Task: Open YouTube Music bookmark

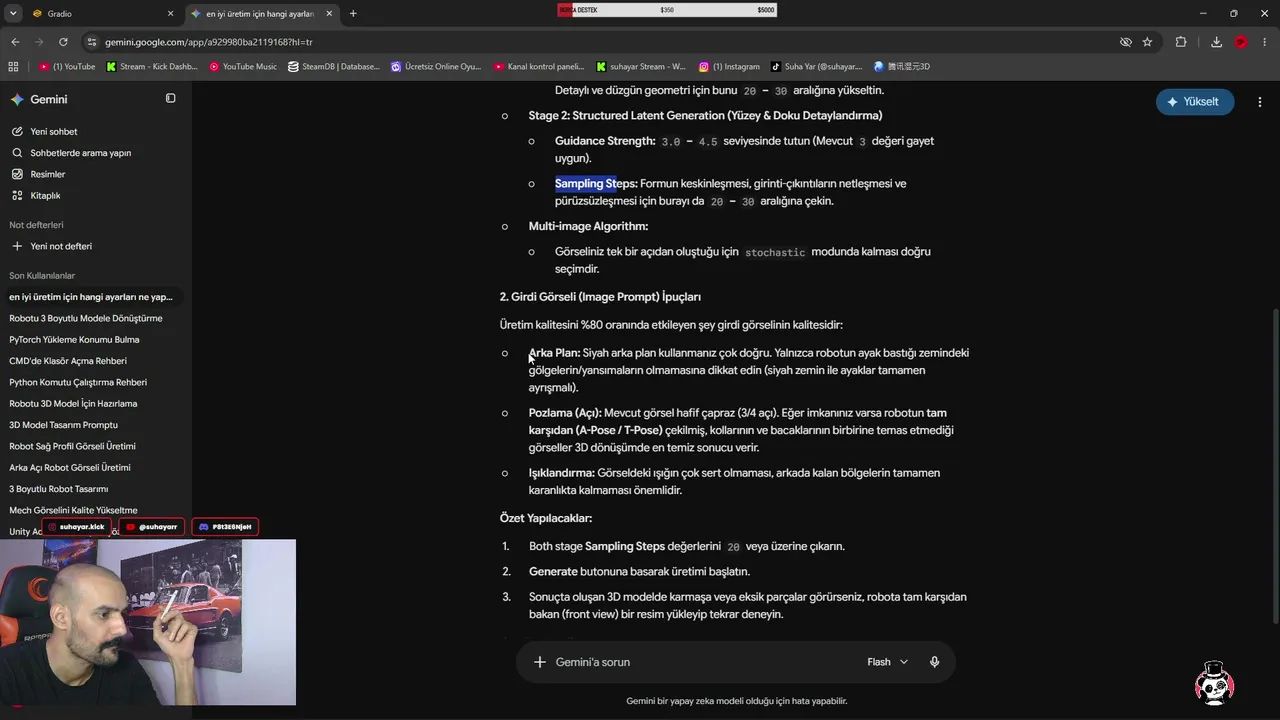Action: 243,67
